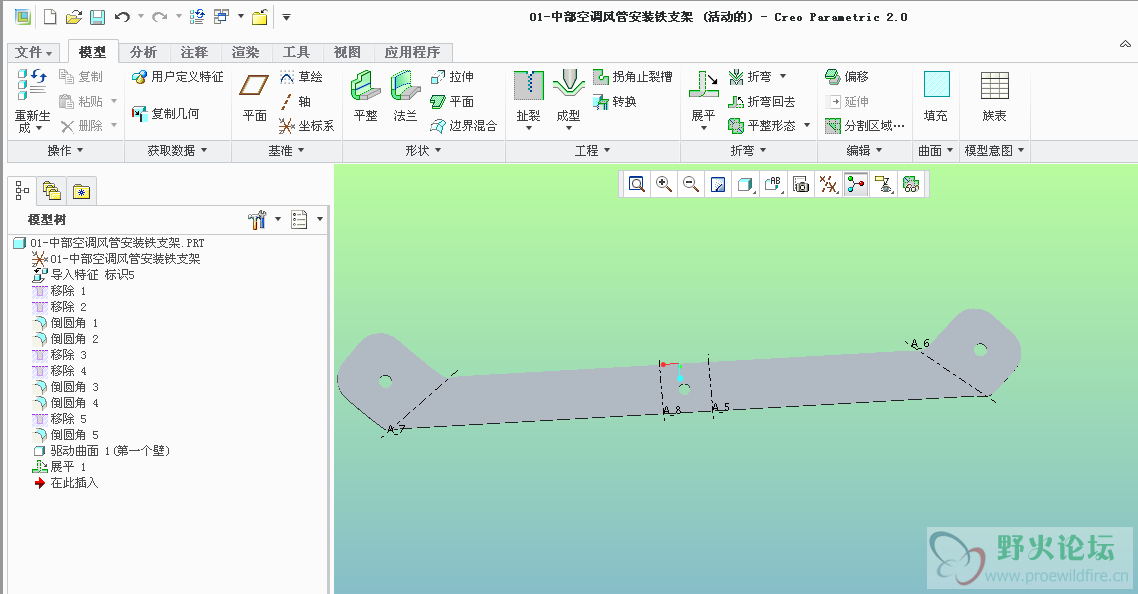Click the Unbend (展平) tool
Viewport: 1138px width, 594px height.
click(703, 100)
